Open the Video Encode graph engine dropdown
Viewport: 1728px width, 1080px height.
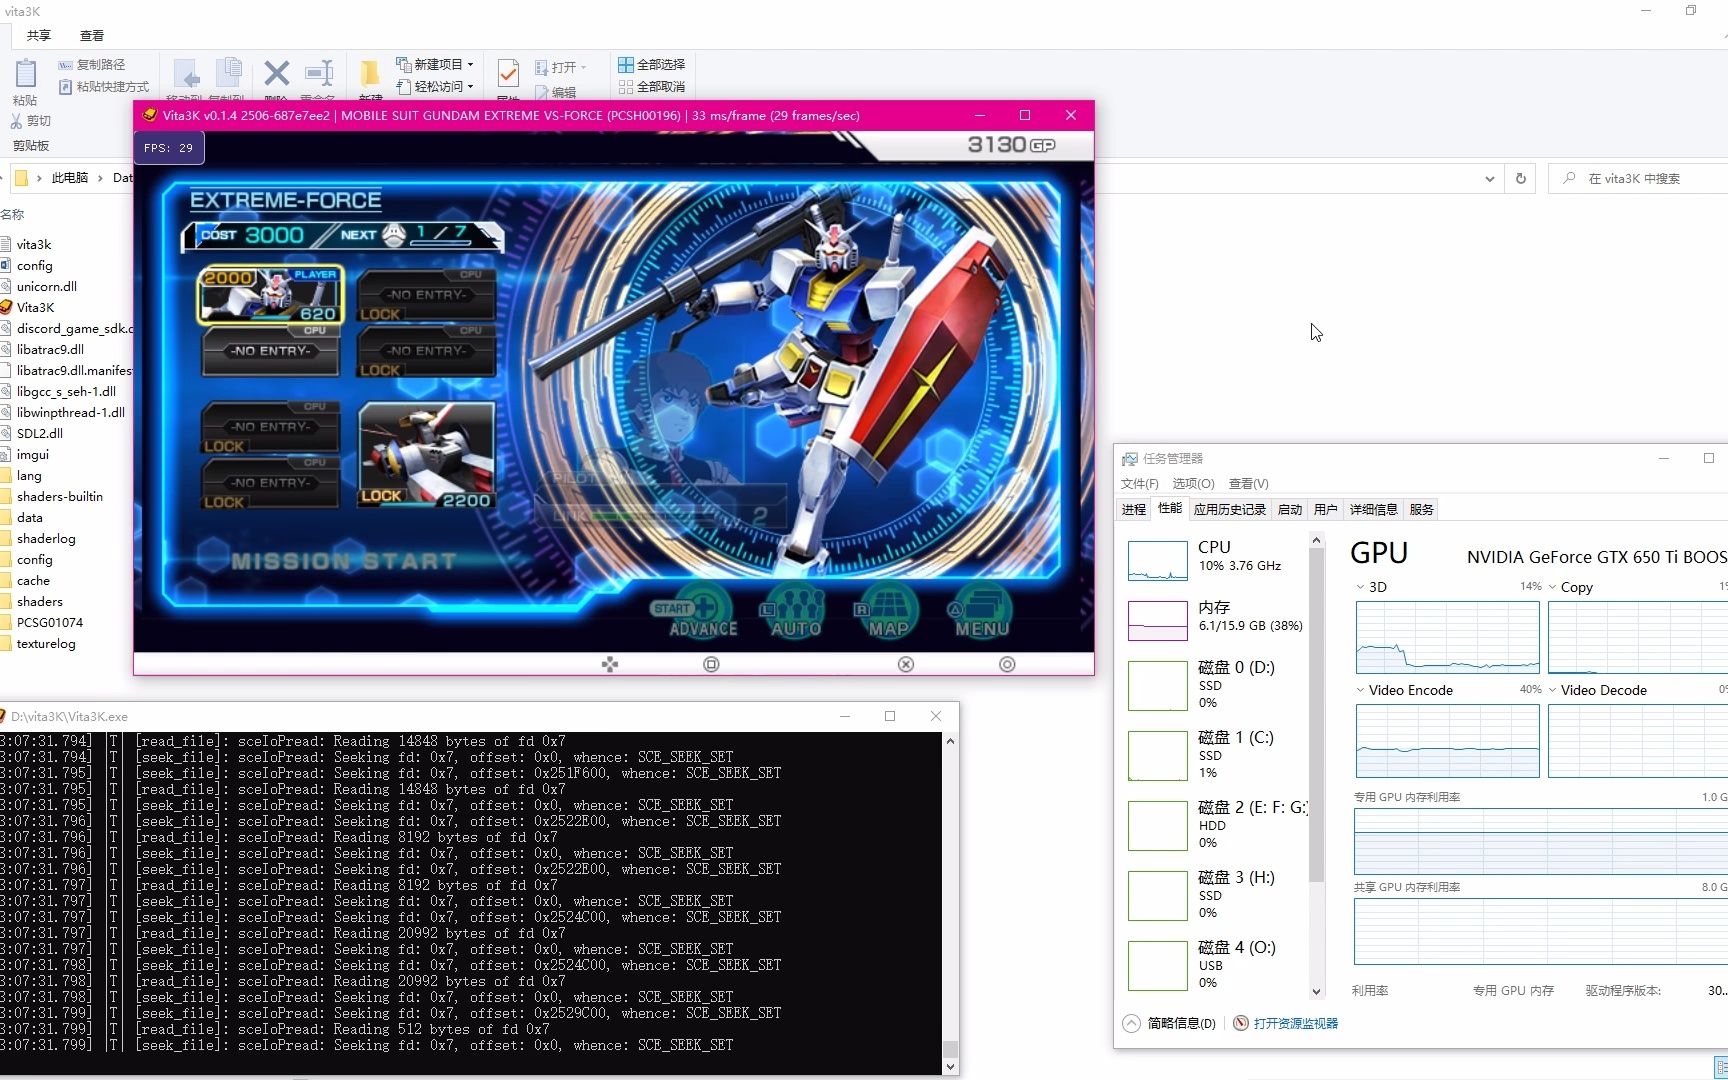(x=1361, y=690)
